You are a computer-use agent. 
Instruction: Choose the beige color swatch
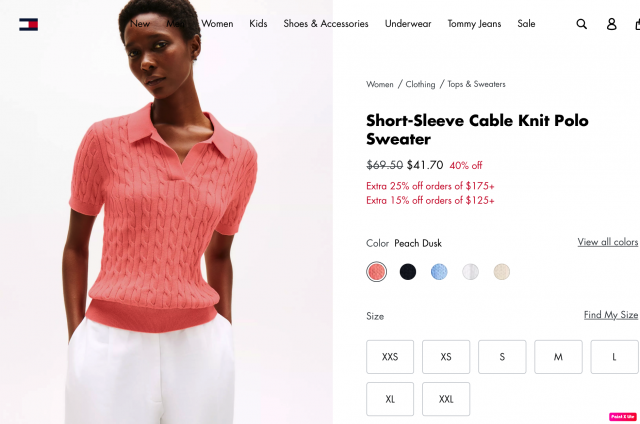(x=502, y=272)
